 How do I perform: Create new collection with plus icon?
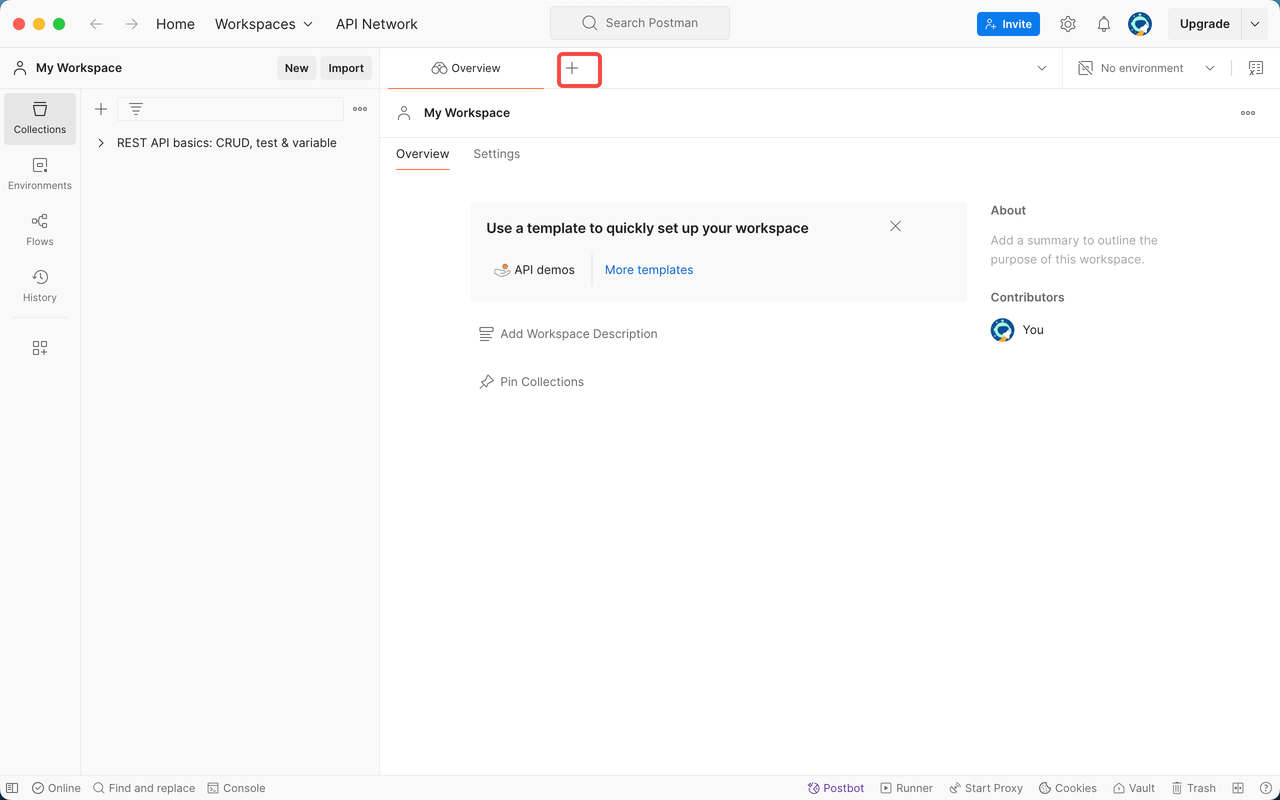click(101, 109)
